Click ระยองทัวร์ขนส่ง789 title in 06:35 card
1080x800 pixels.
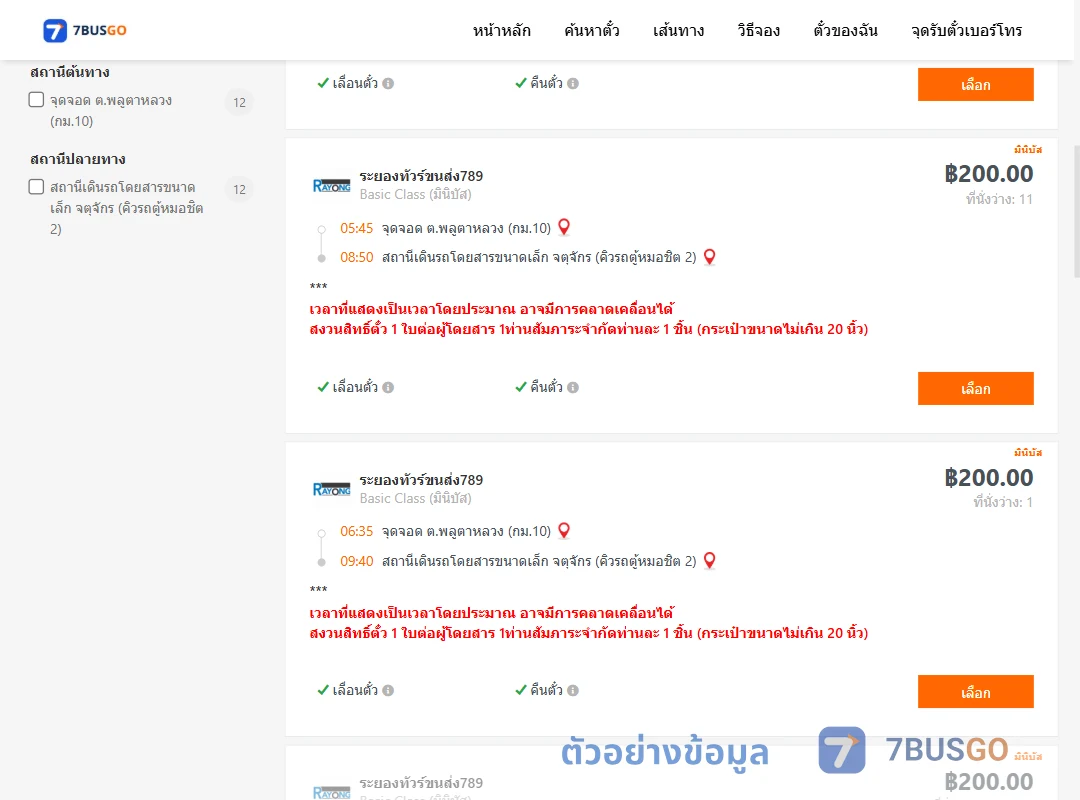421,480
